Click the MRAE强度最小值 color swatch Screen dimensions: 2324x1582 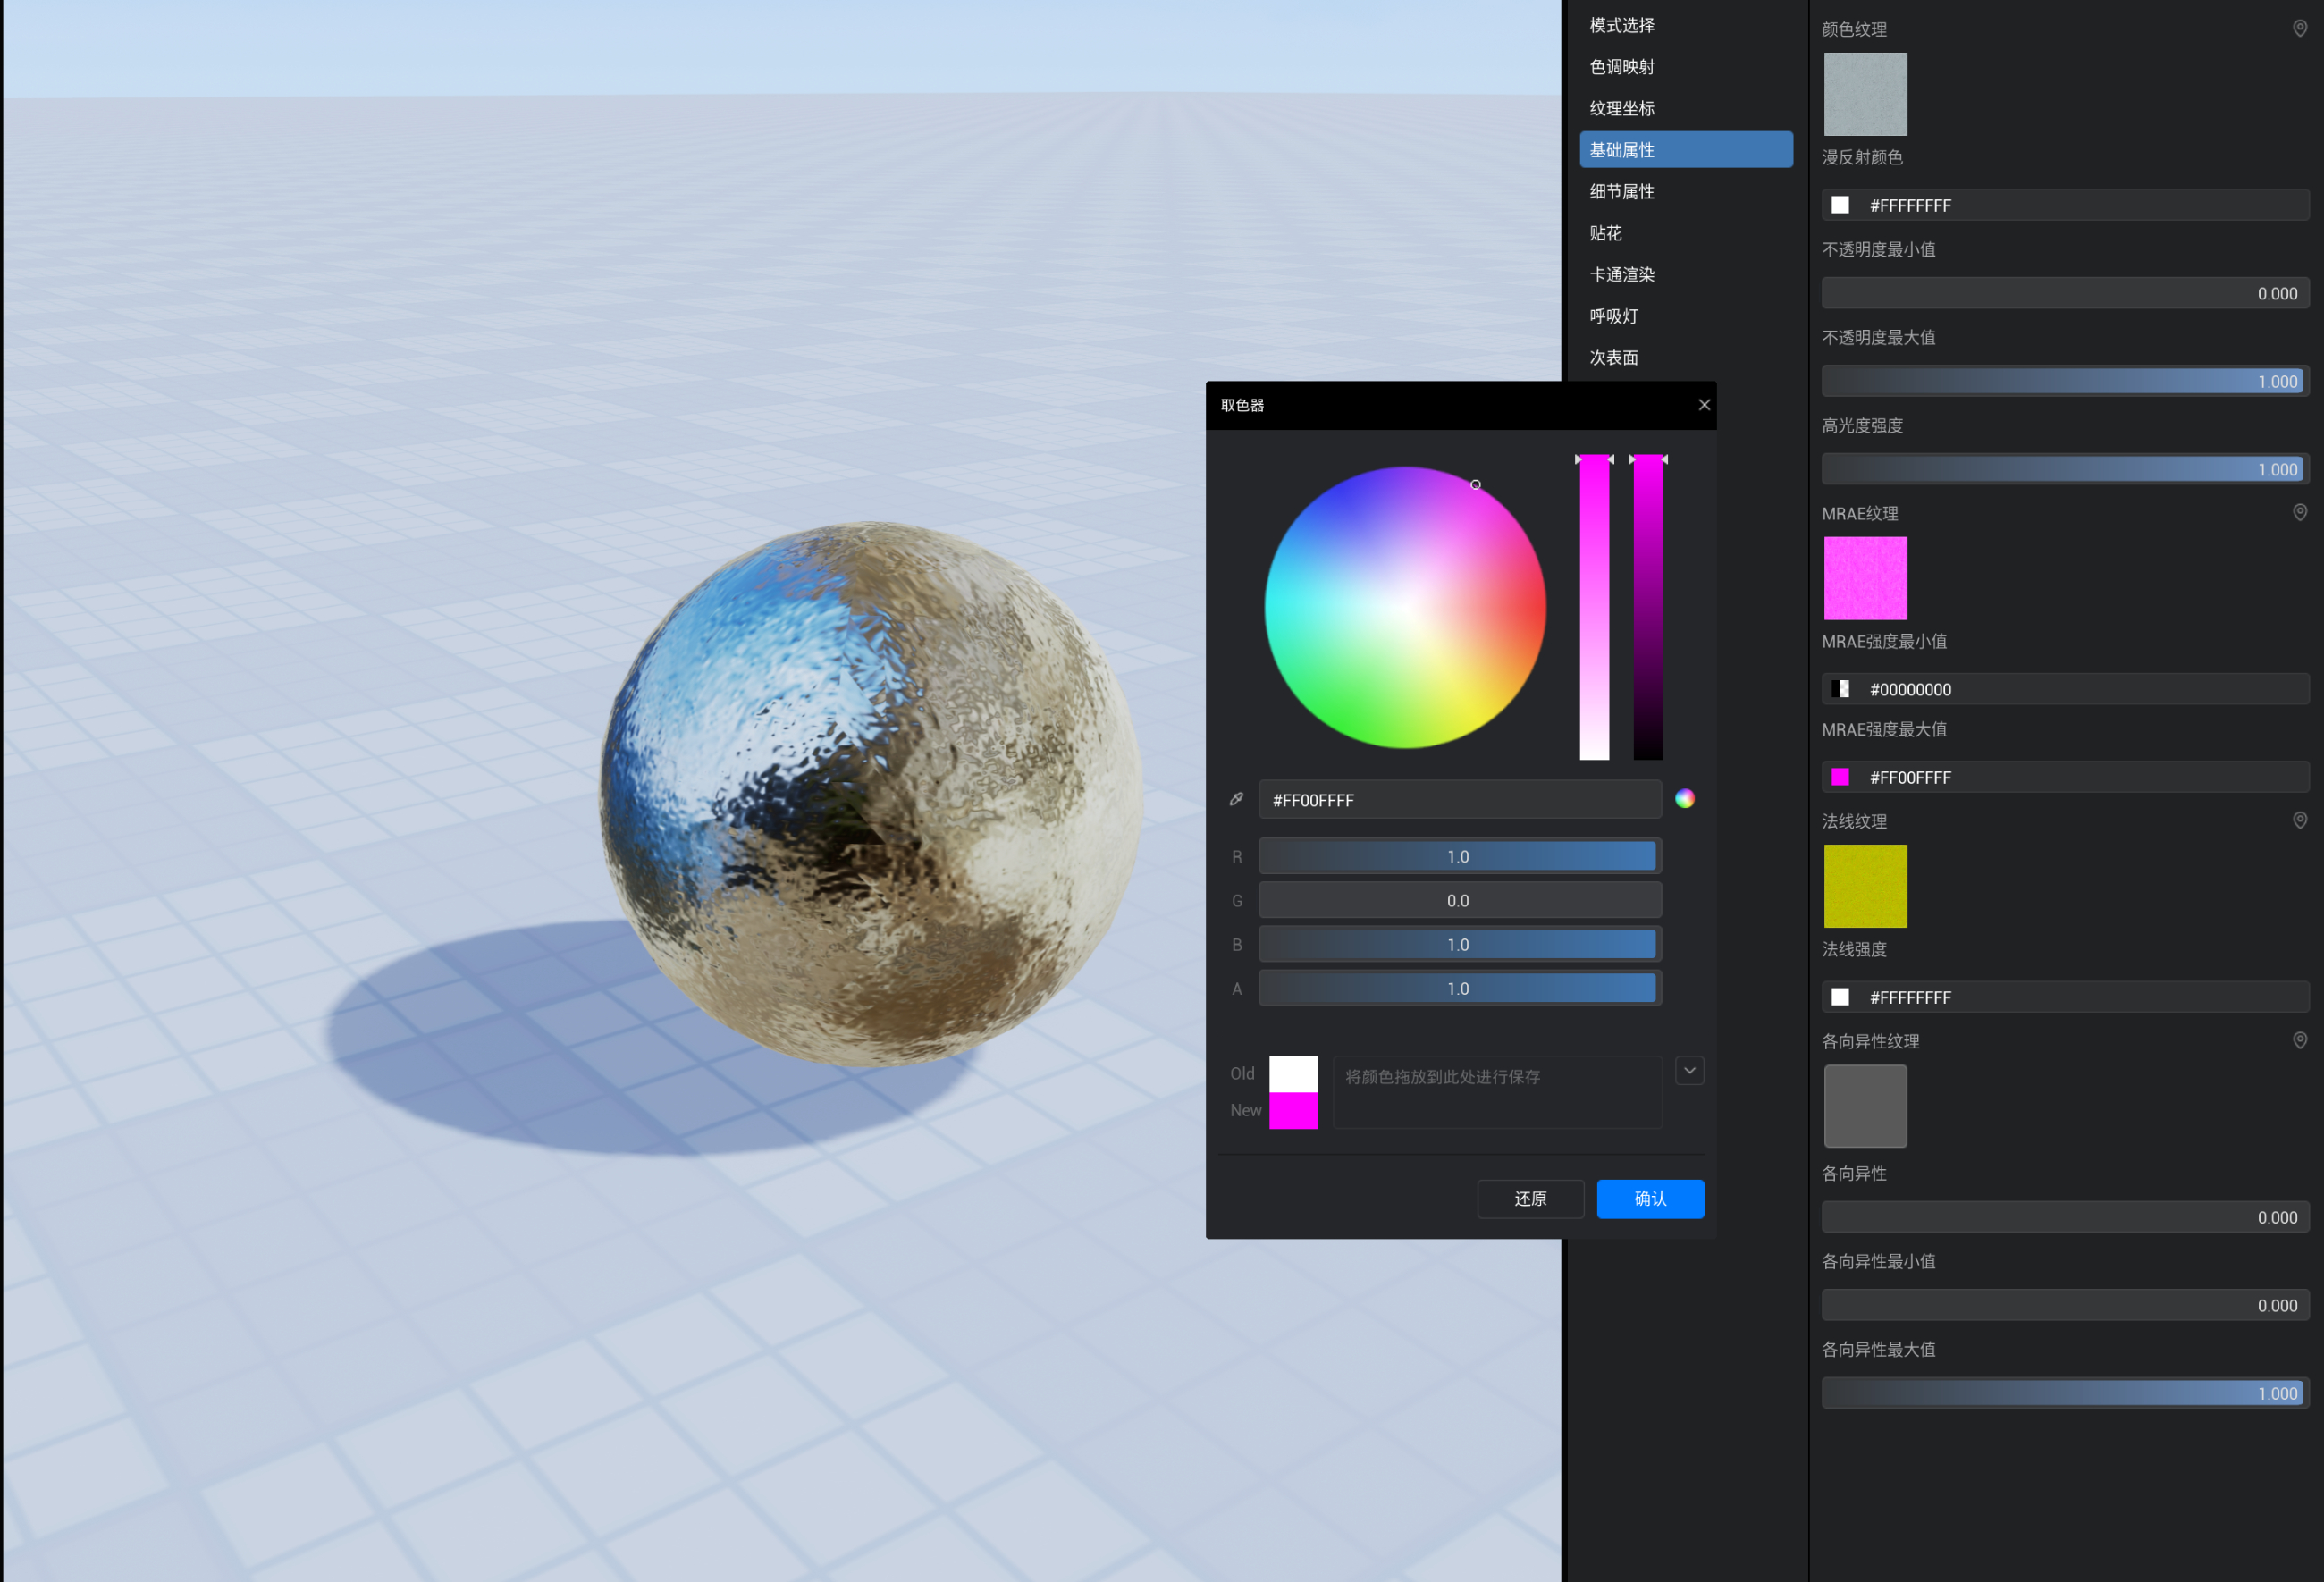(1840, 689)
